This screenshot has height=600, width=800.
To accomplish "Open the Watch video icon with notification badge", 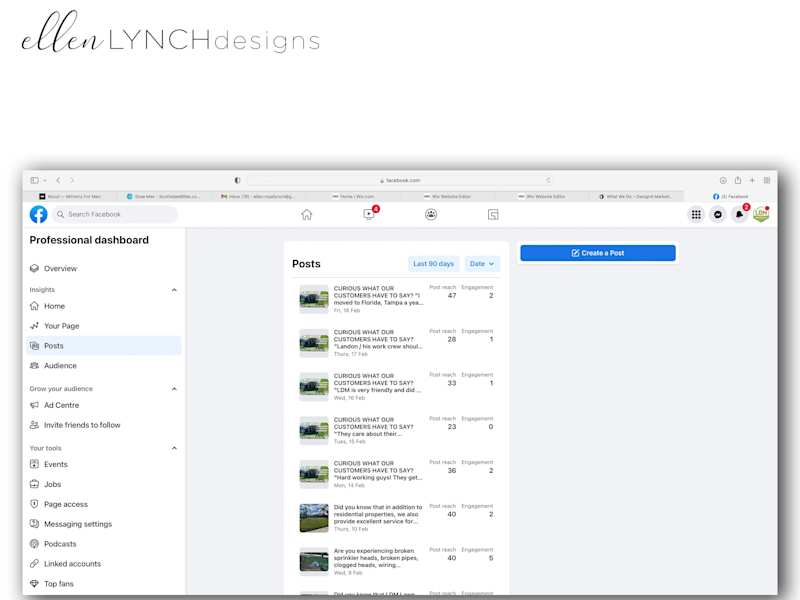I will click(369, 214).
